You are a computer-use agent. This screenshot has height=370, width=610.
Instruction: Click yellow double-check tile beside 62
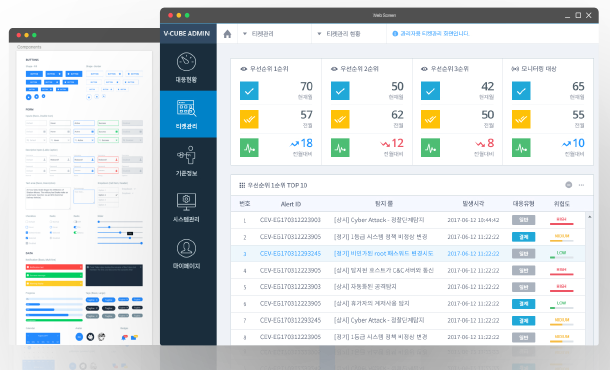(340, 119)
